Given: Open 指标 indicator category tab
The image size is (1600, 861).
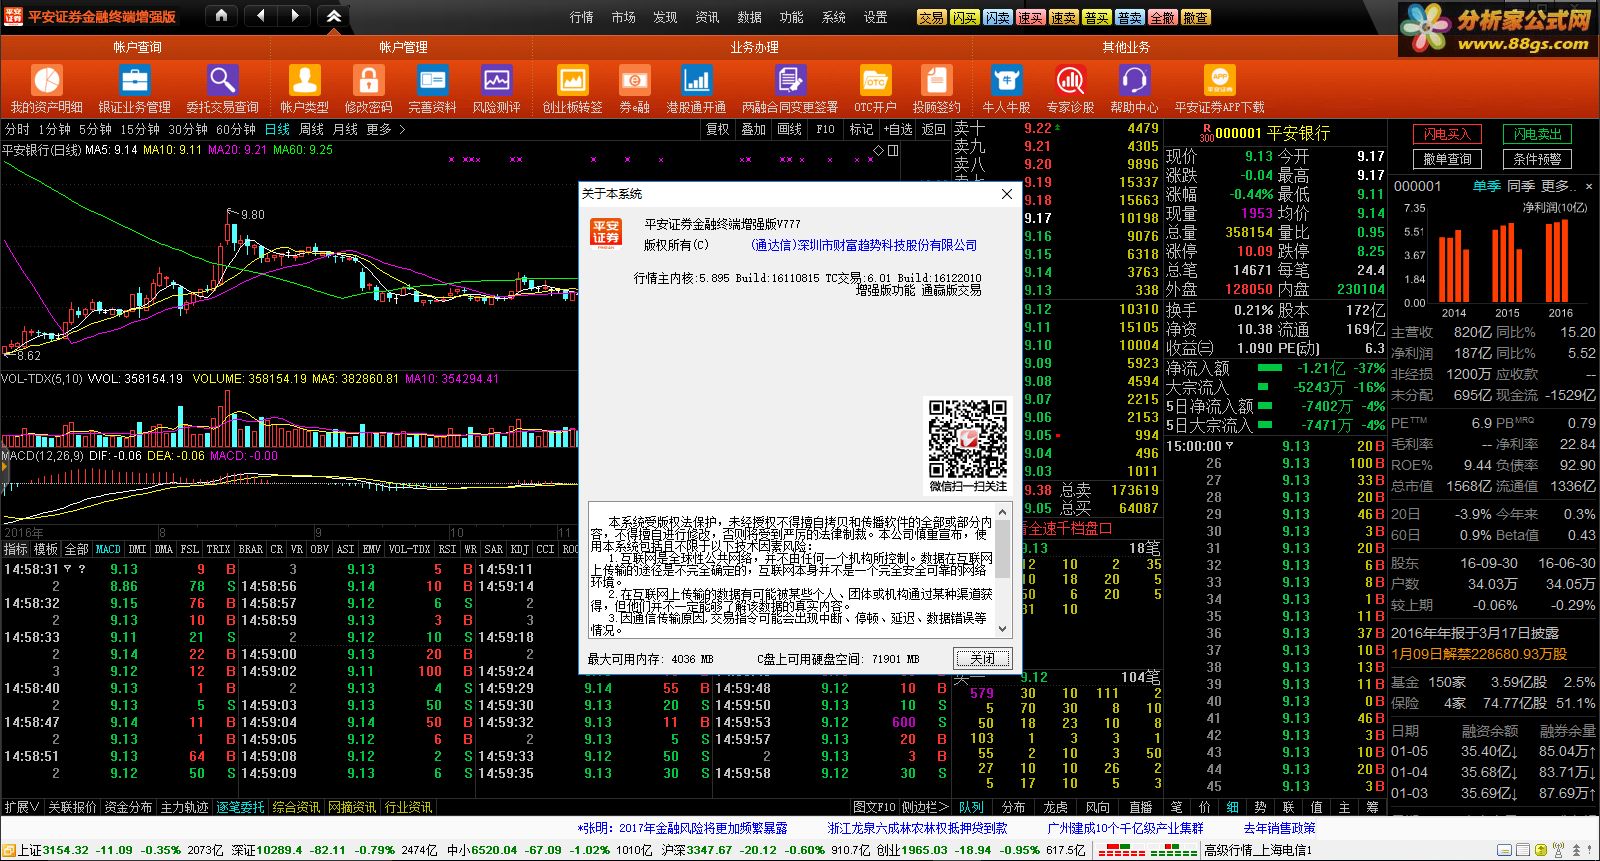Looking at the screenshot, I should [x=15, y=549].
